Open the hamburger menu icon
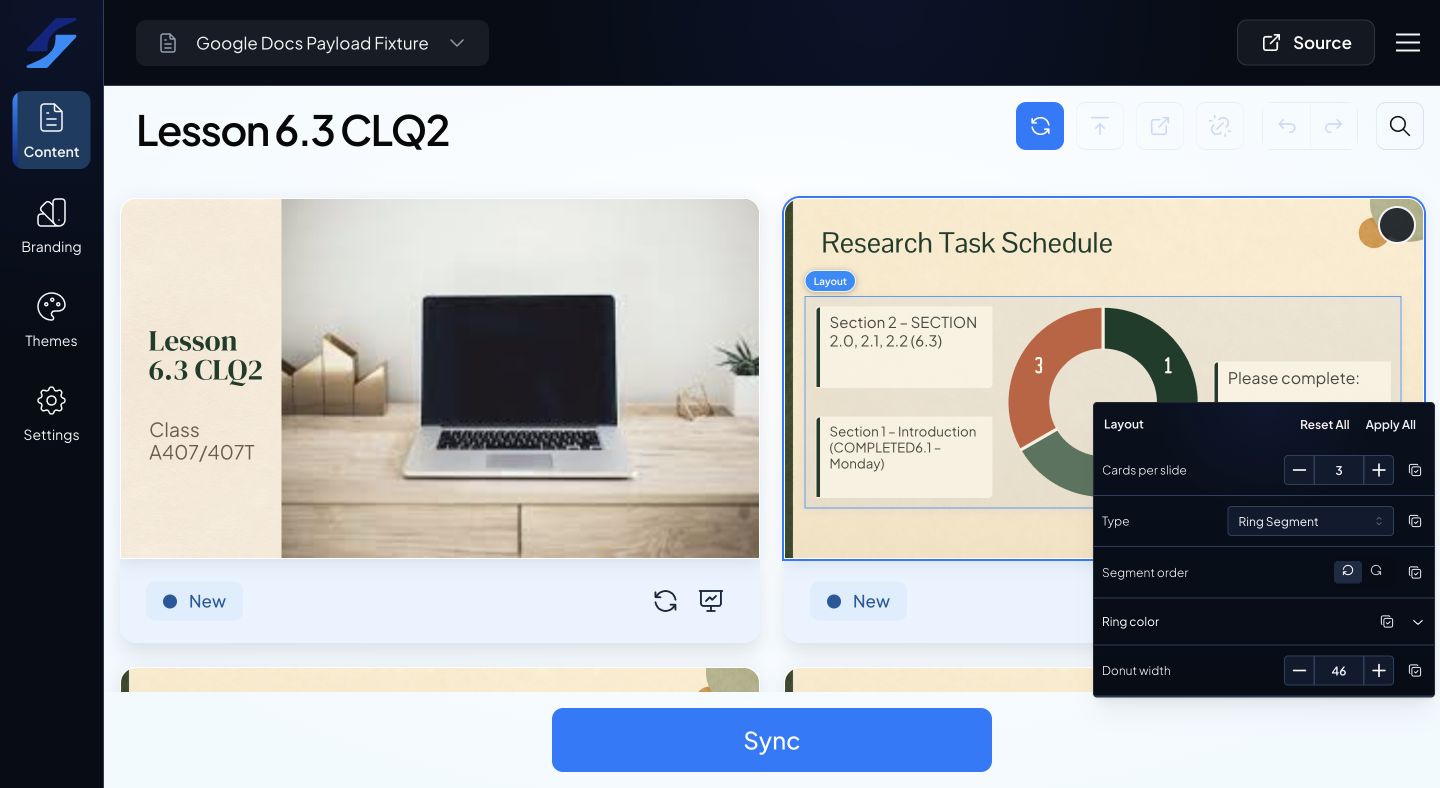The height and width of the screenshot is (788, 1440). click(1408, 43)
